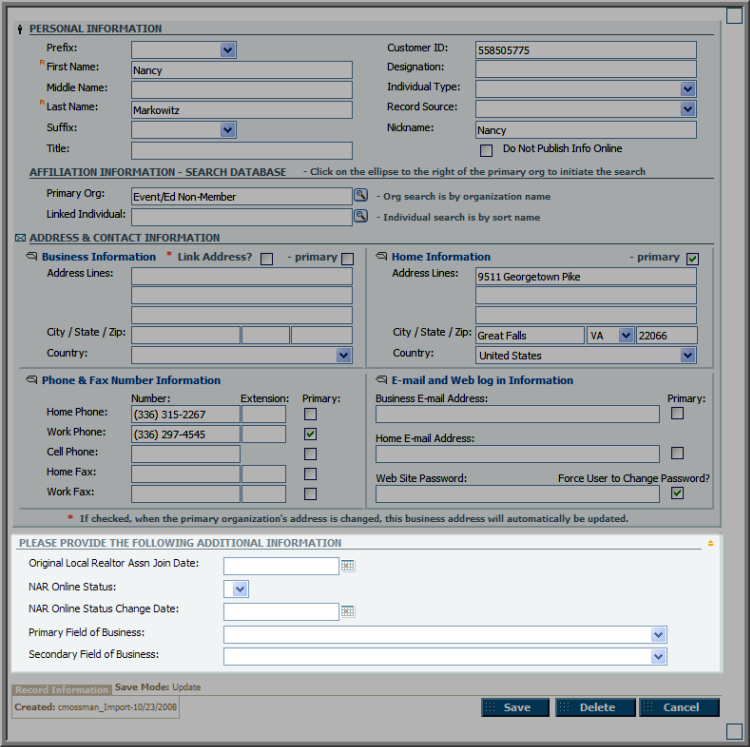Click the Primary Org search magnifier icon

coord(361,195)
